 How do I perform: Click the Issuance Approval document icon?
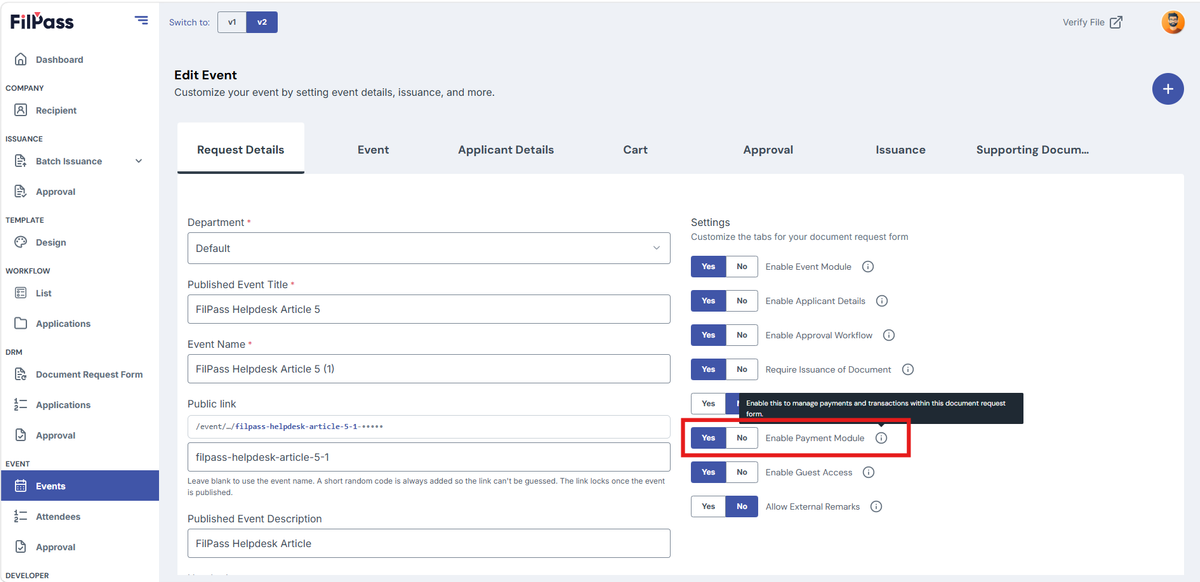pos(20,191)
